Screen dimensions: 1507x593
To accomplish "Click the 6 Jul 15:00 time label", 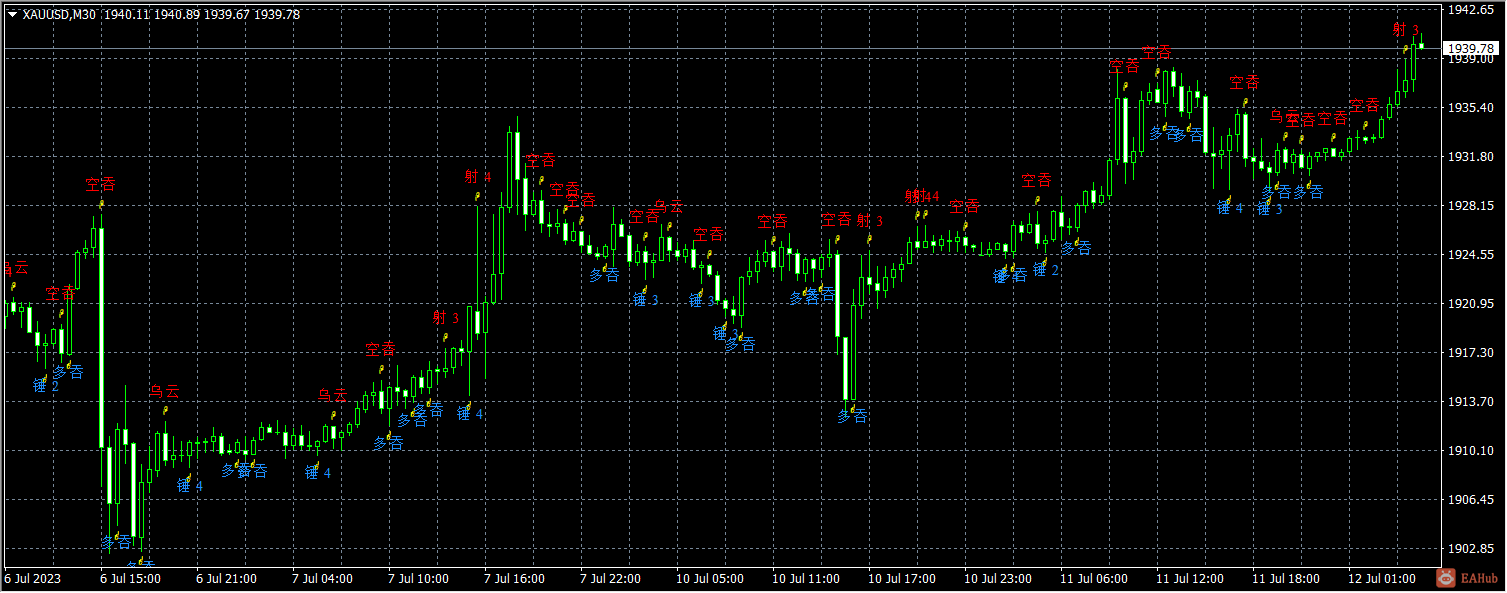I will coord(131,579).
